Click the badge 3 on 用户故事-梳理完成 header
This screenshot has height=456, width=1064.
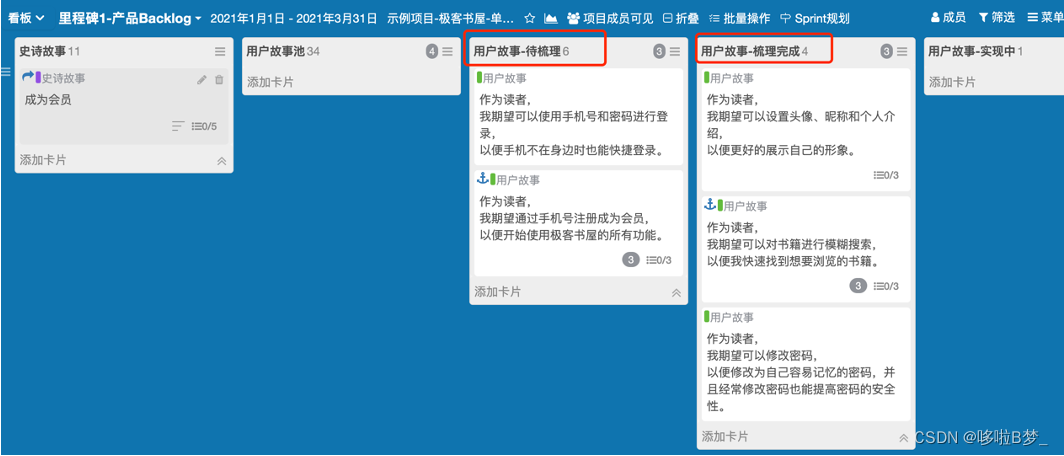pos(887,52)
